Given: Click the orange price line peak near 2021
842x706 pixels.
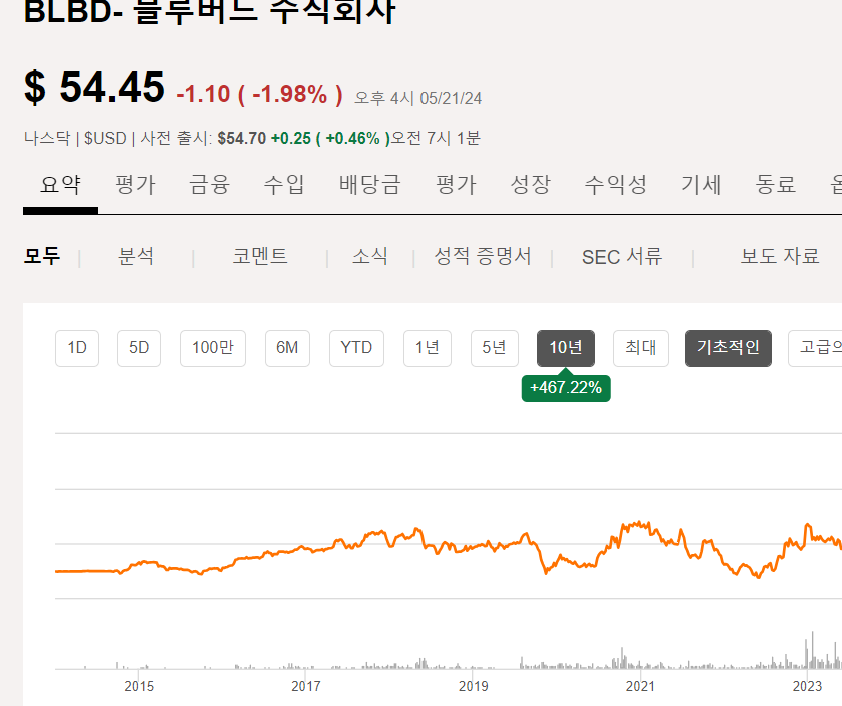Looking at the screenshot, I should point(639,523).
